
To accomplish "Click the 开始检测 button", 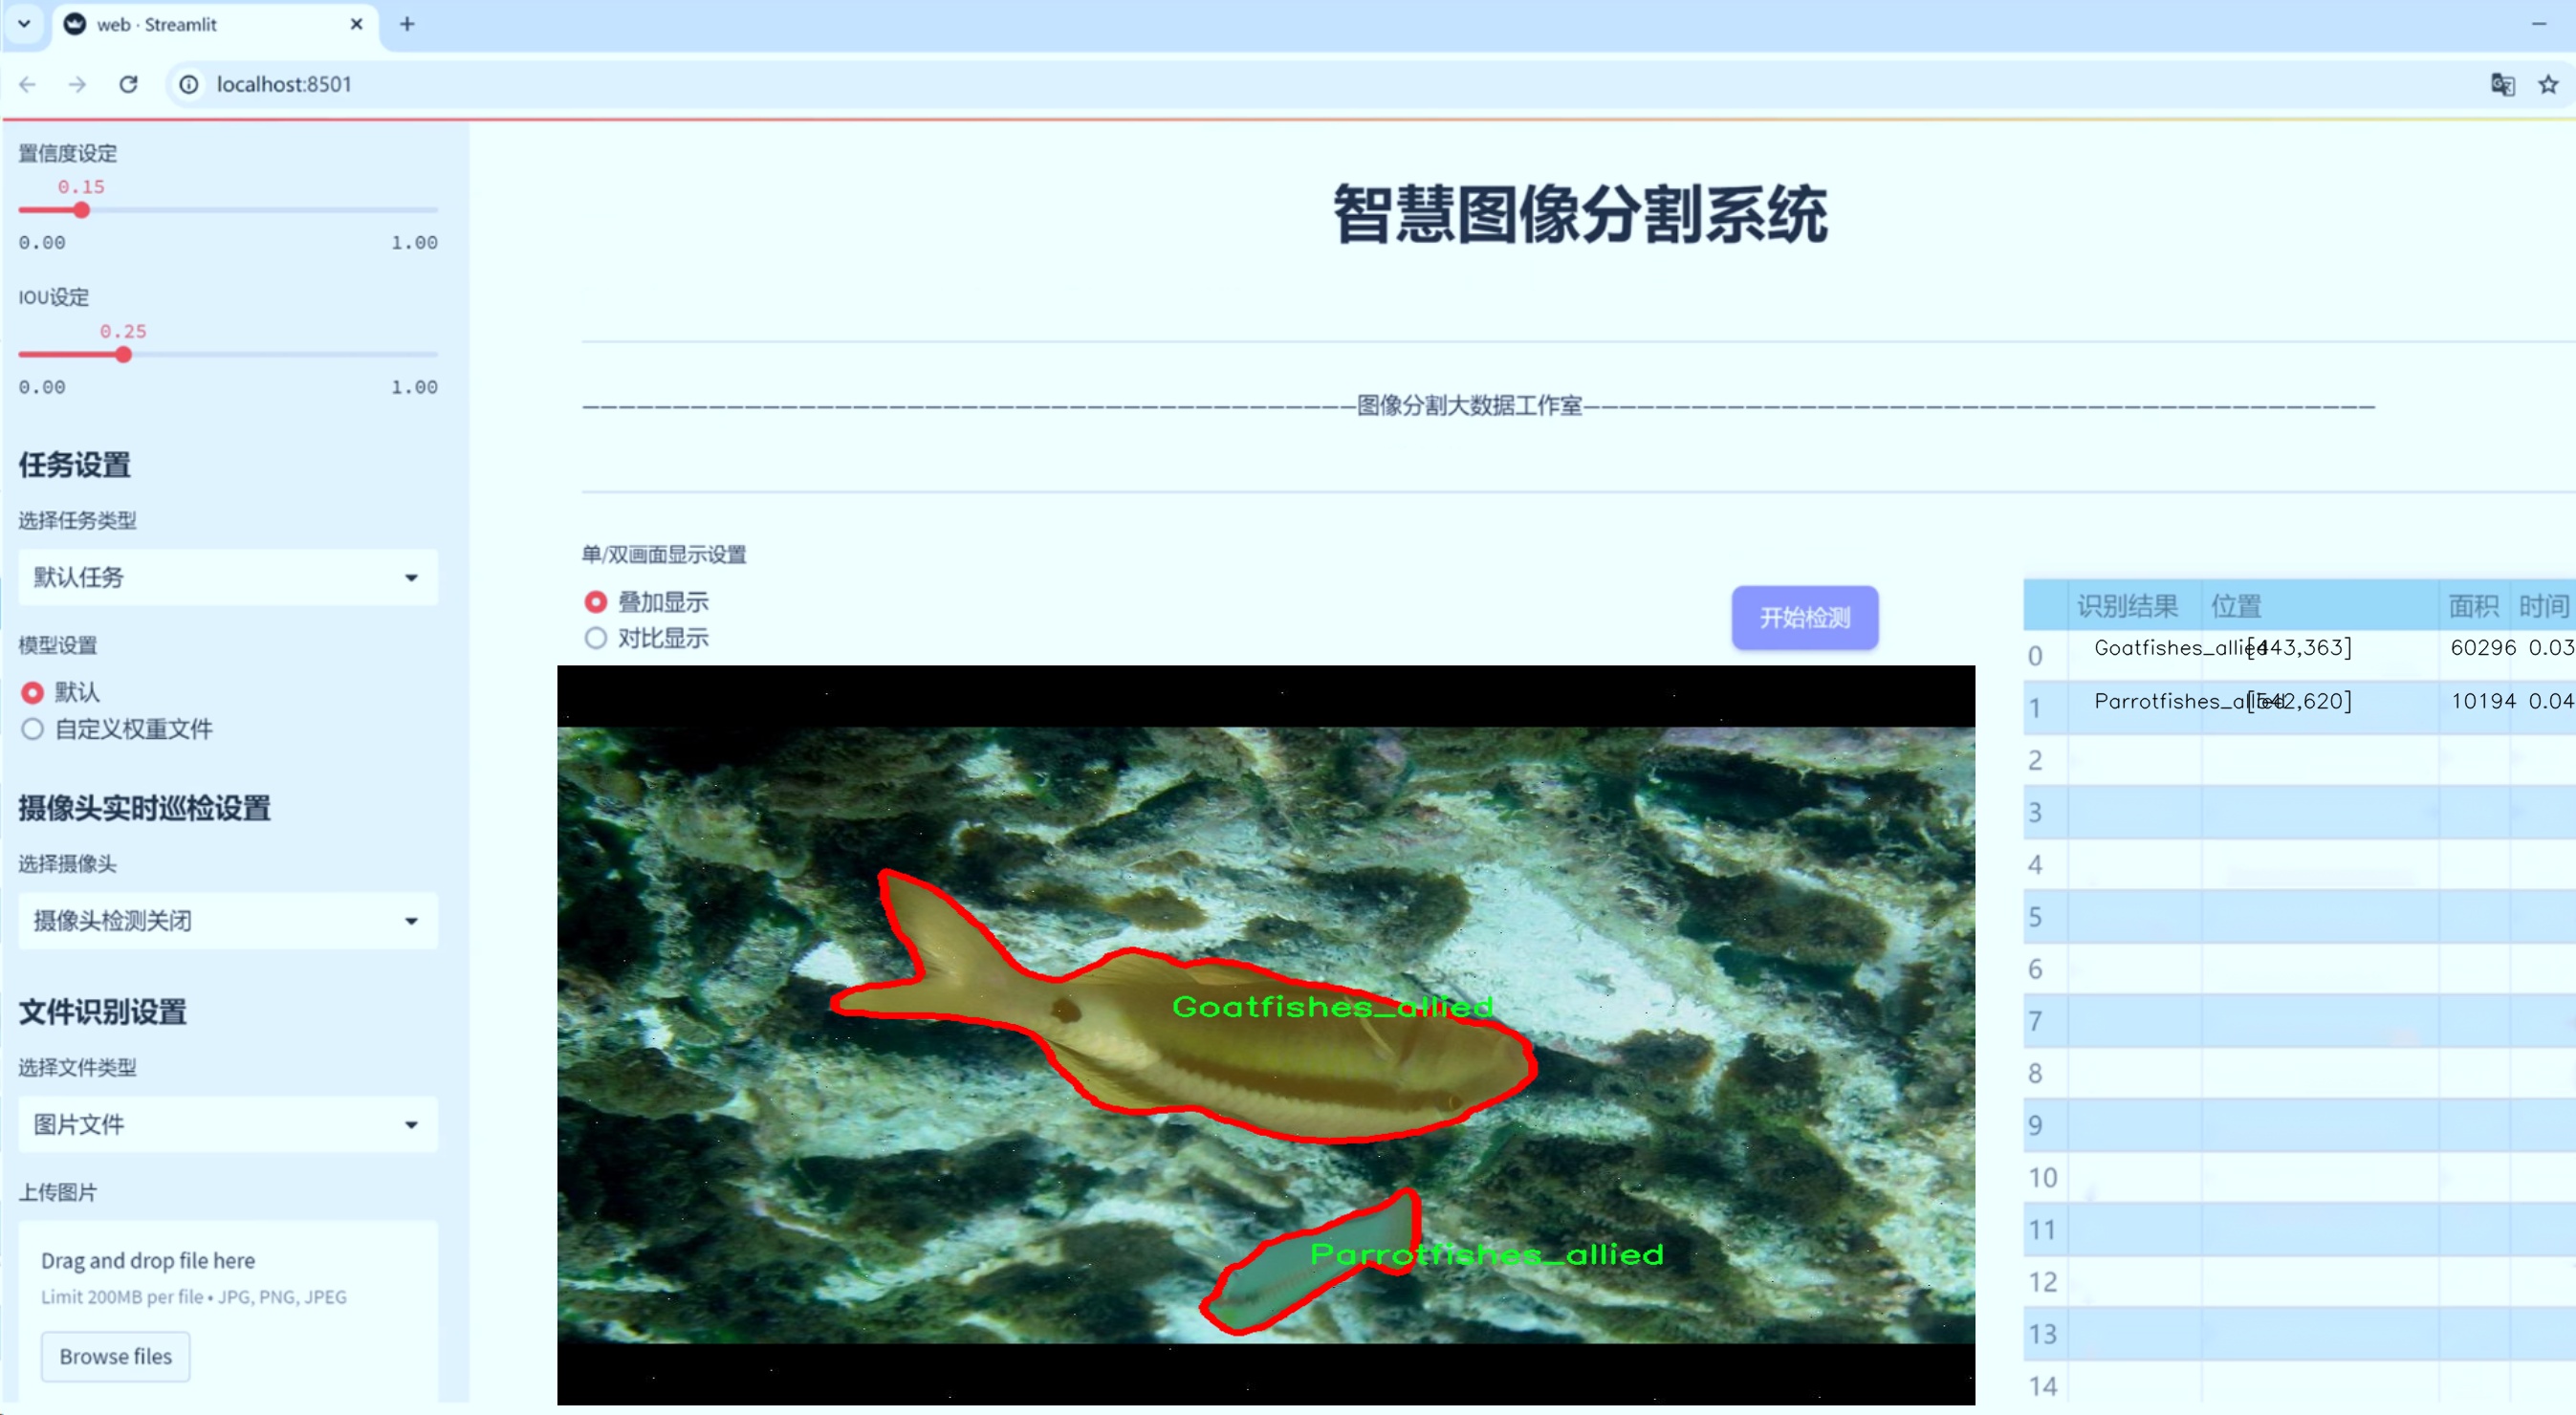I will [1805, 617].
